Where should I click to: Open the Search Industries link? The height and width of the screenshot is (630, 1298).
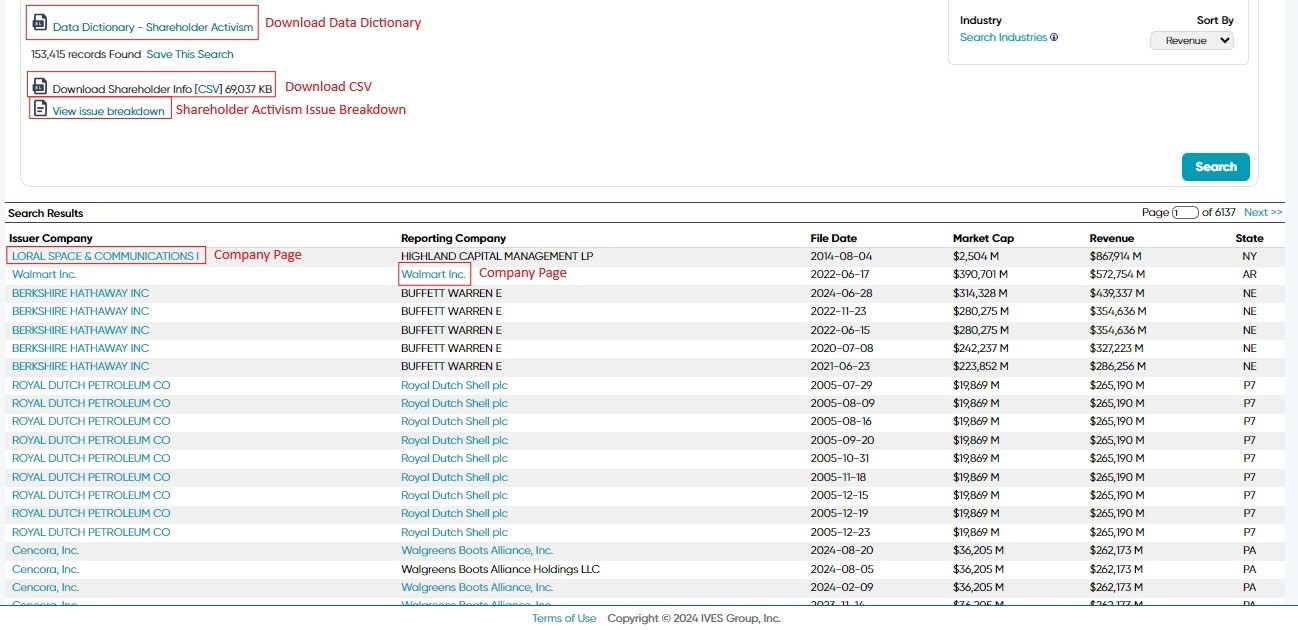[1003, 38]
